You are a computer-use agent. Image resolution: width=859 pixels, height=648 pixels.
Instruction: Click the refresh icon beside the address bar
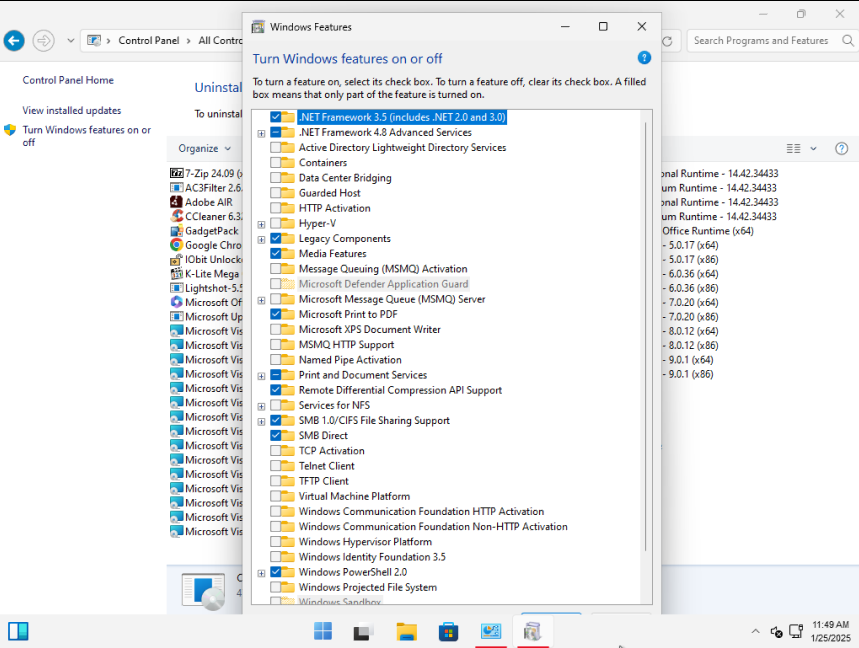point(667,41)
